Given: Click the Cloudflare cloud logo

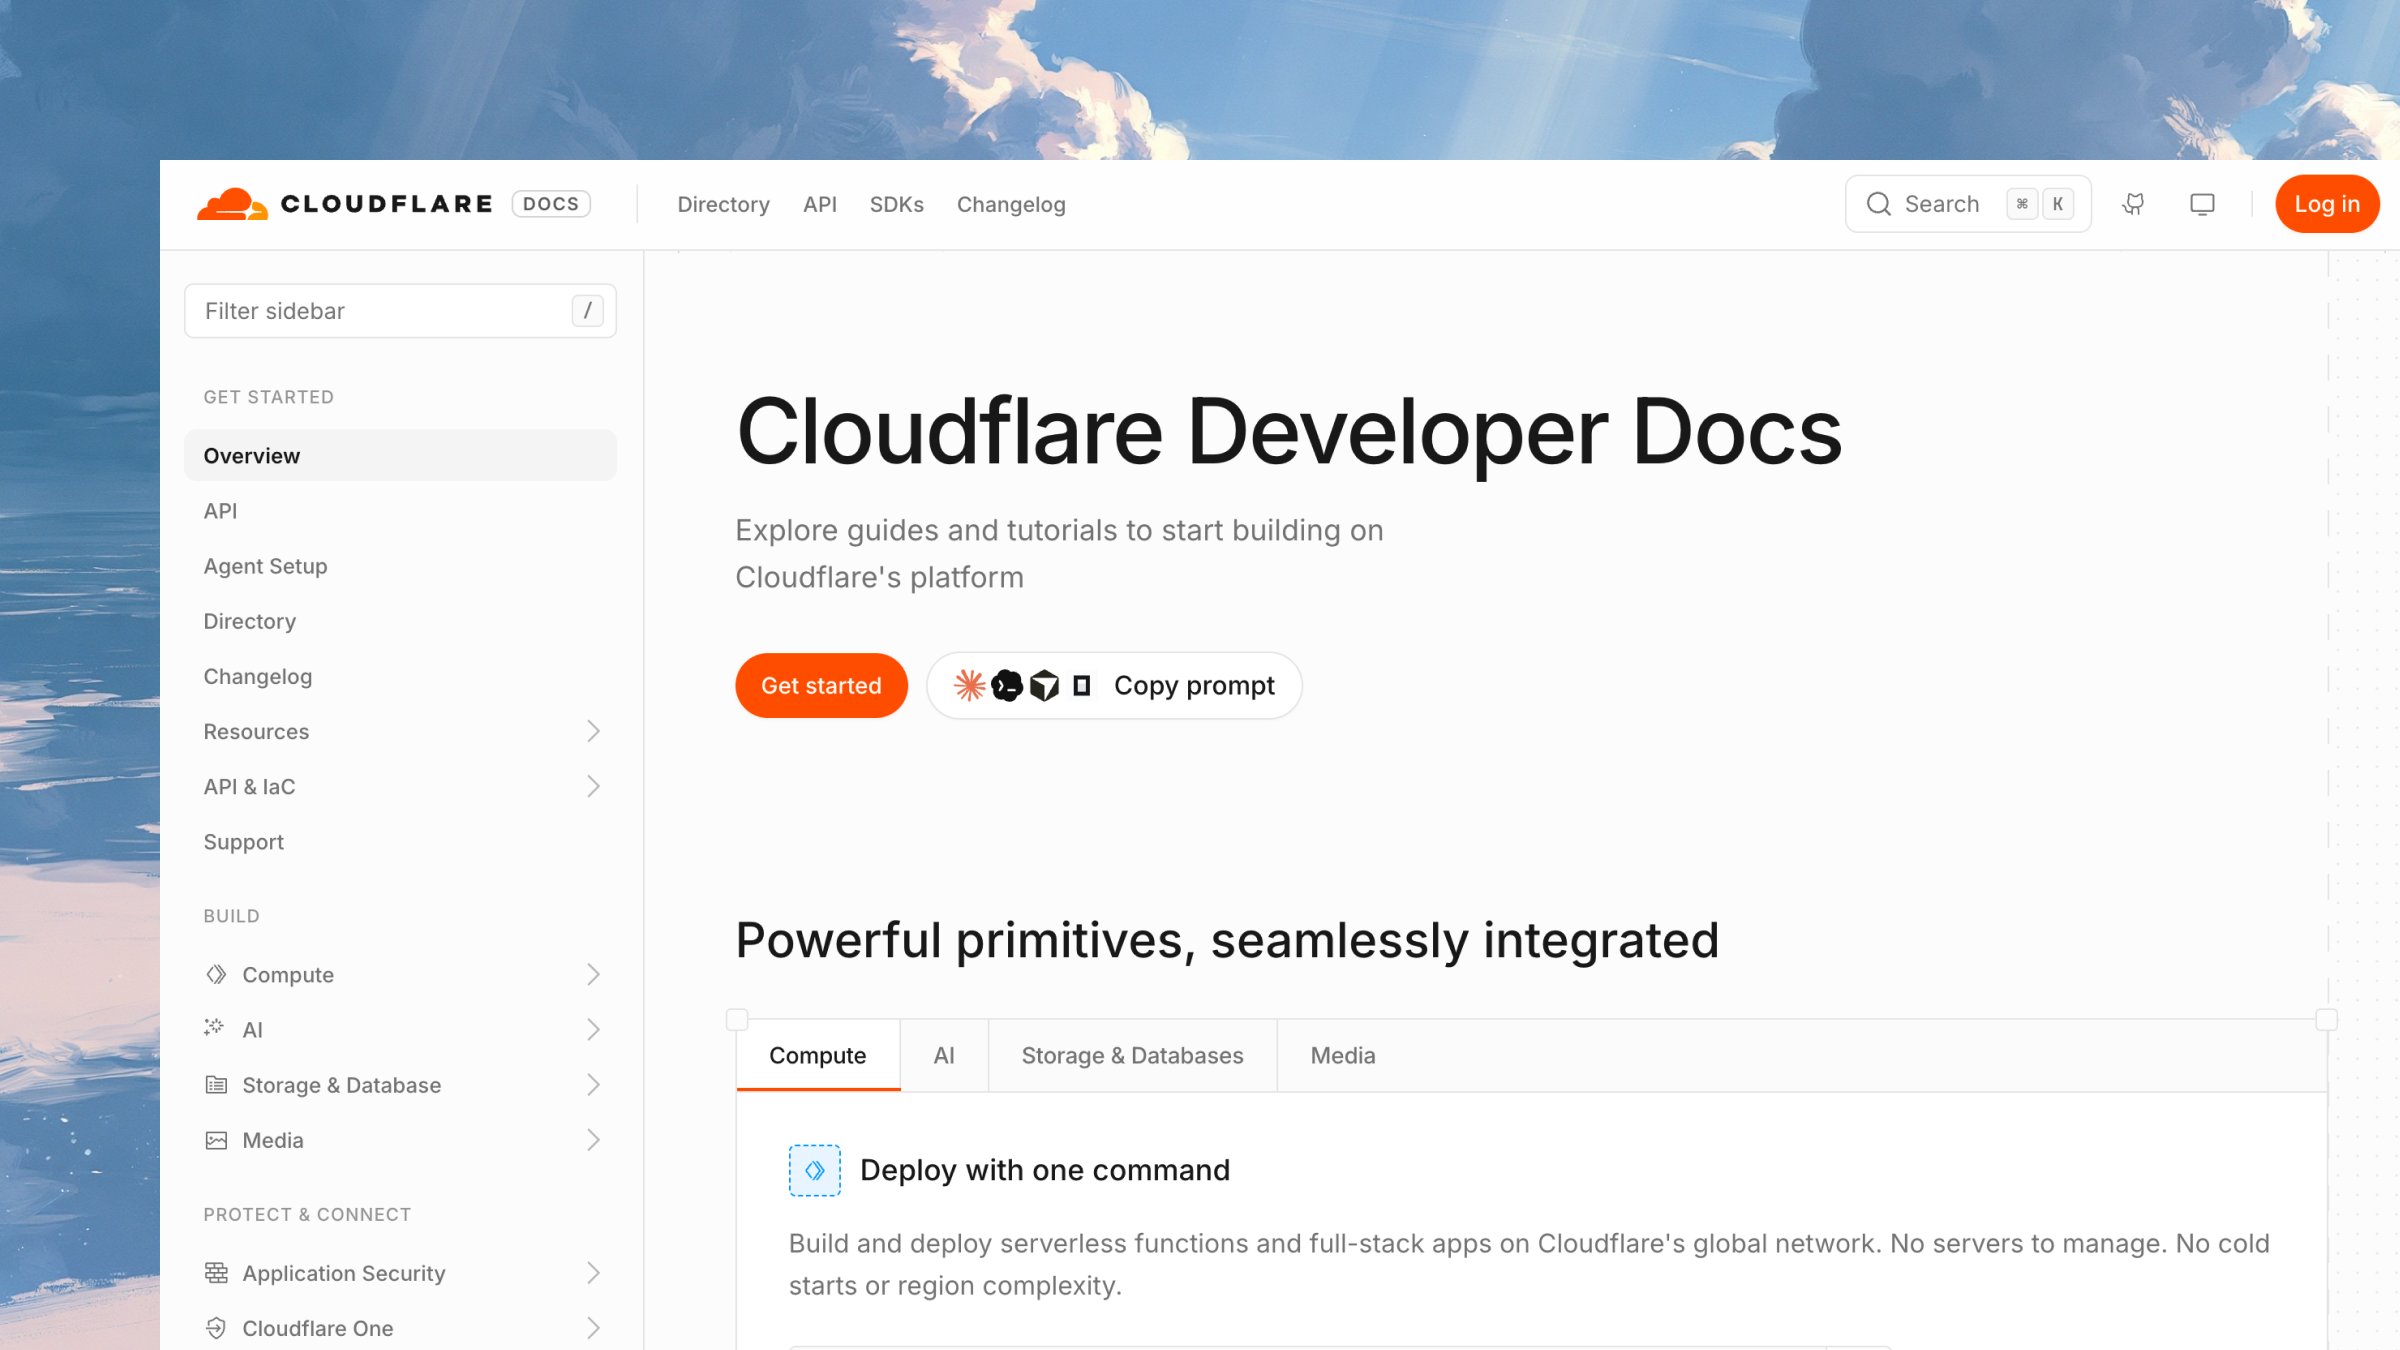Looking at the screenshot, I should (x=232, y=204).
